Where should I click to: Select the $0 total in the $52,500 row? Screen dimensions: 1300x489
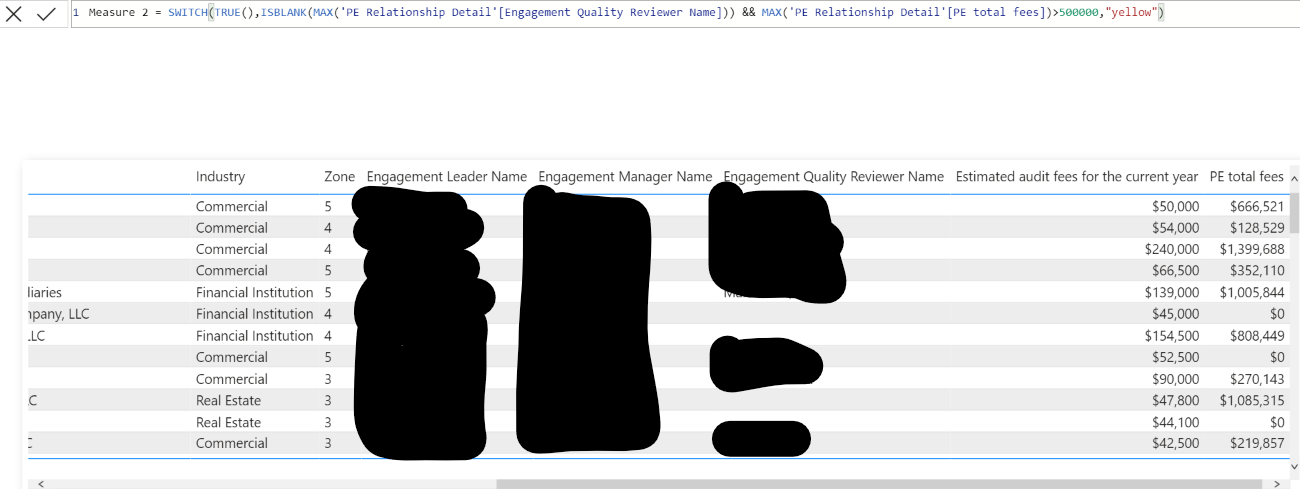[1277, 358]
